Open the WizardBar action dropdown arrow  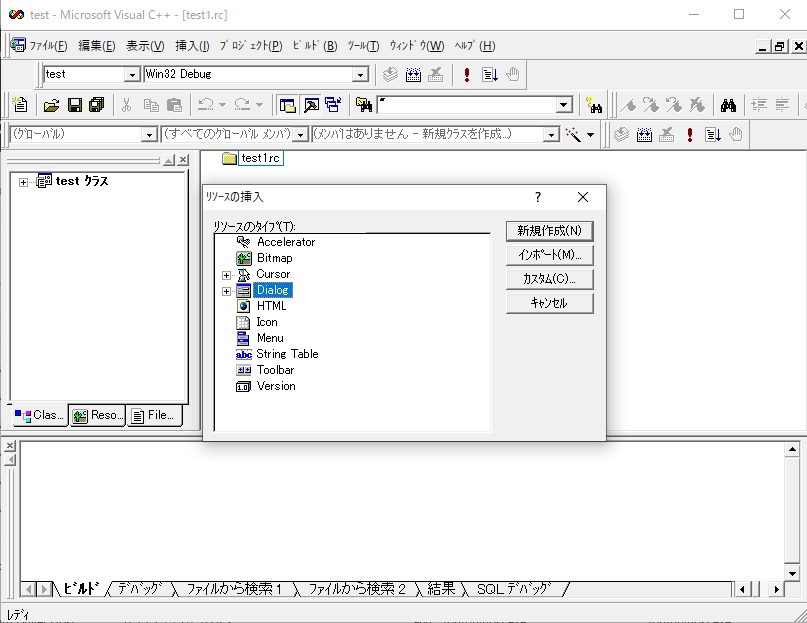click(x=590, y=135)
